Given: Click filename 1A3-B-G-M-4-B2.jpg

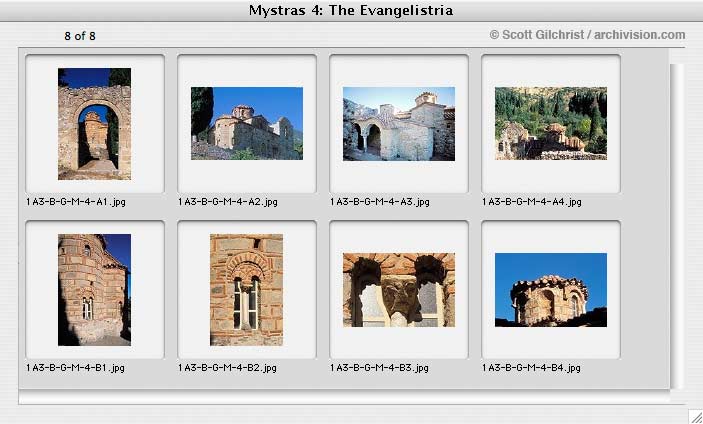Looking at the screenshot, I should point(227,368).
